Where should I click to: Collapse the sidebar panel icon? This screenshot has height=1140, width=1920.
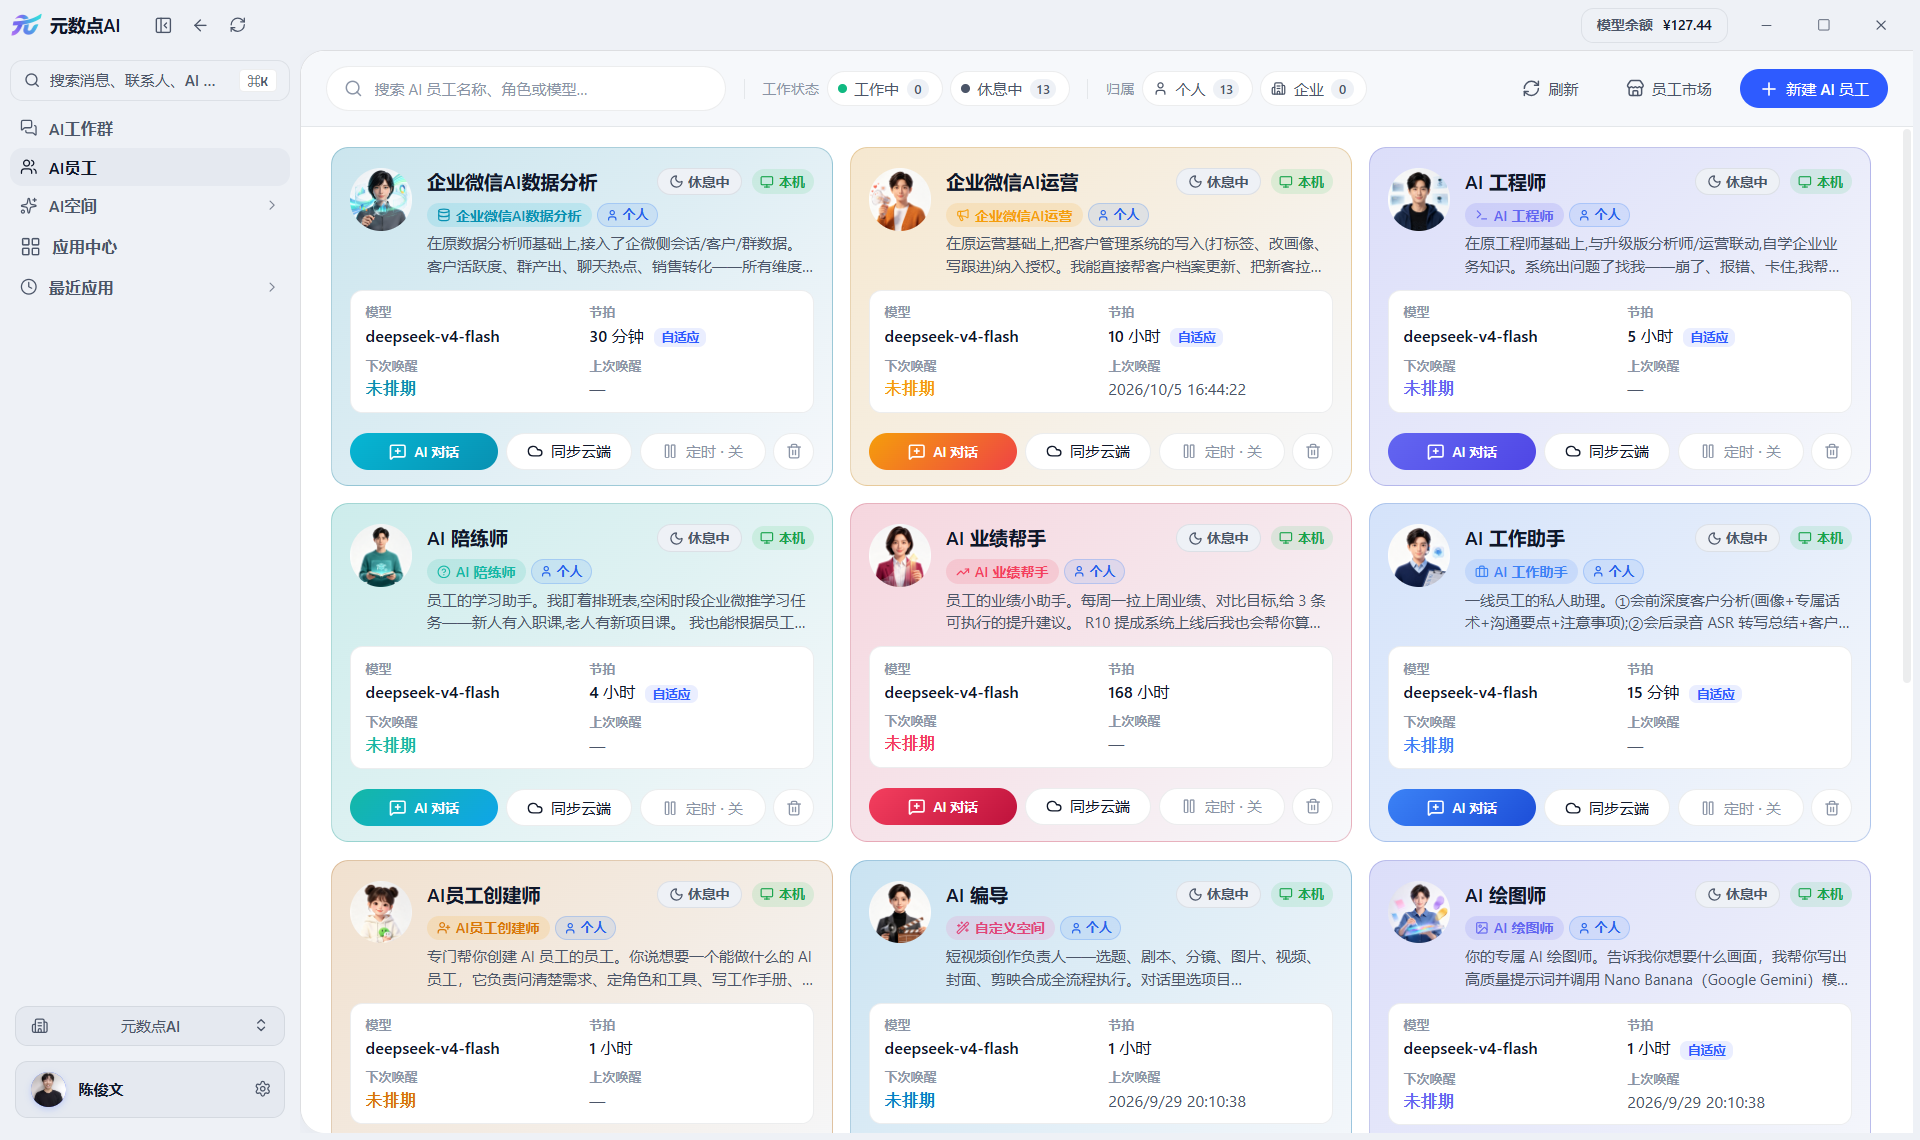pos(163,25)
